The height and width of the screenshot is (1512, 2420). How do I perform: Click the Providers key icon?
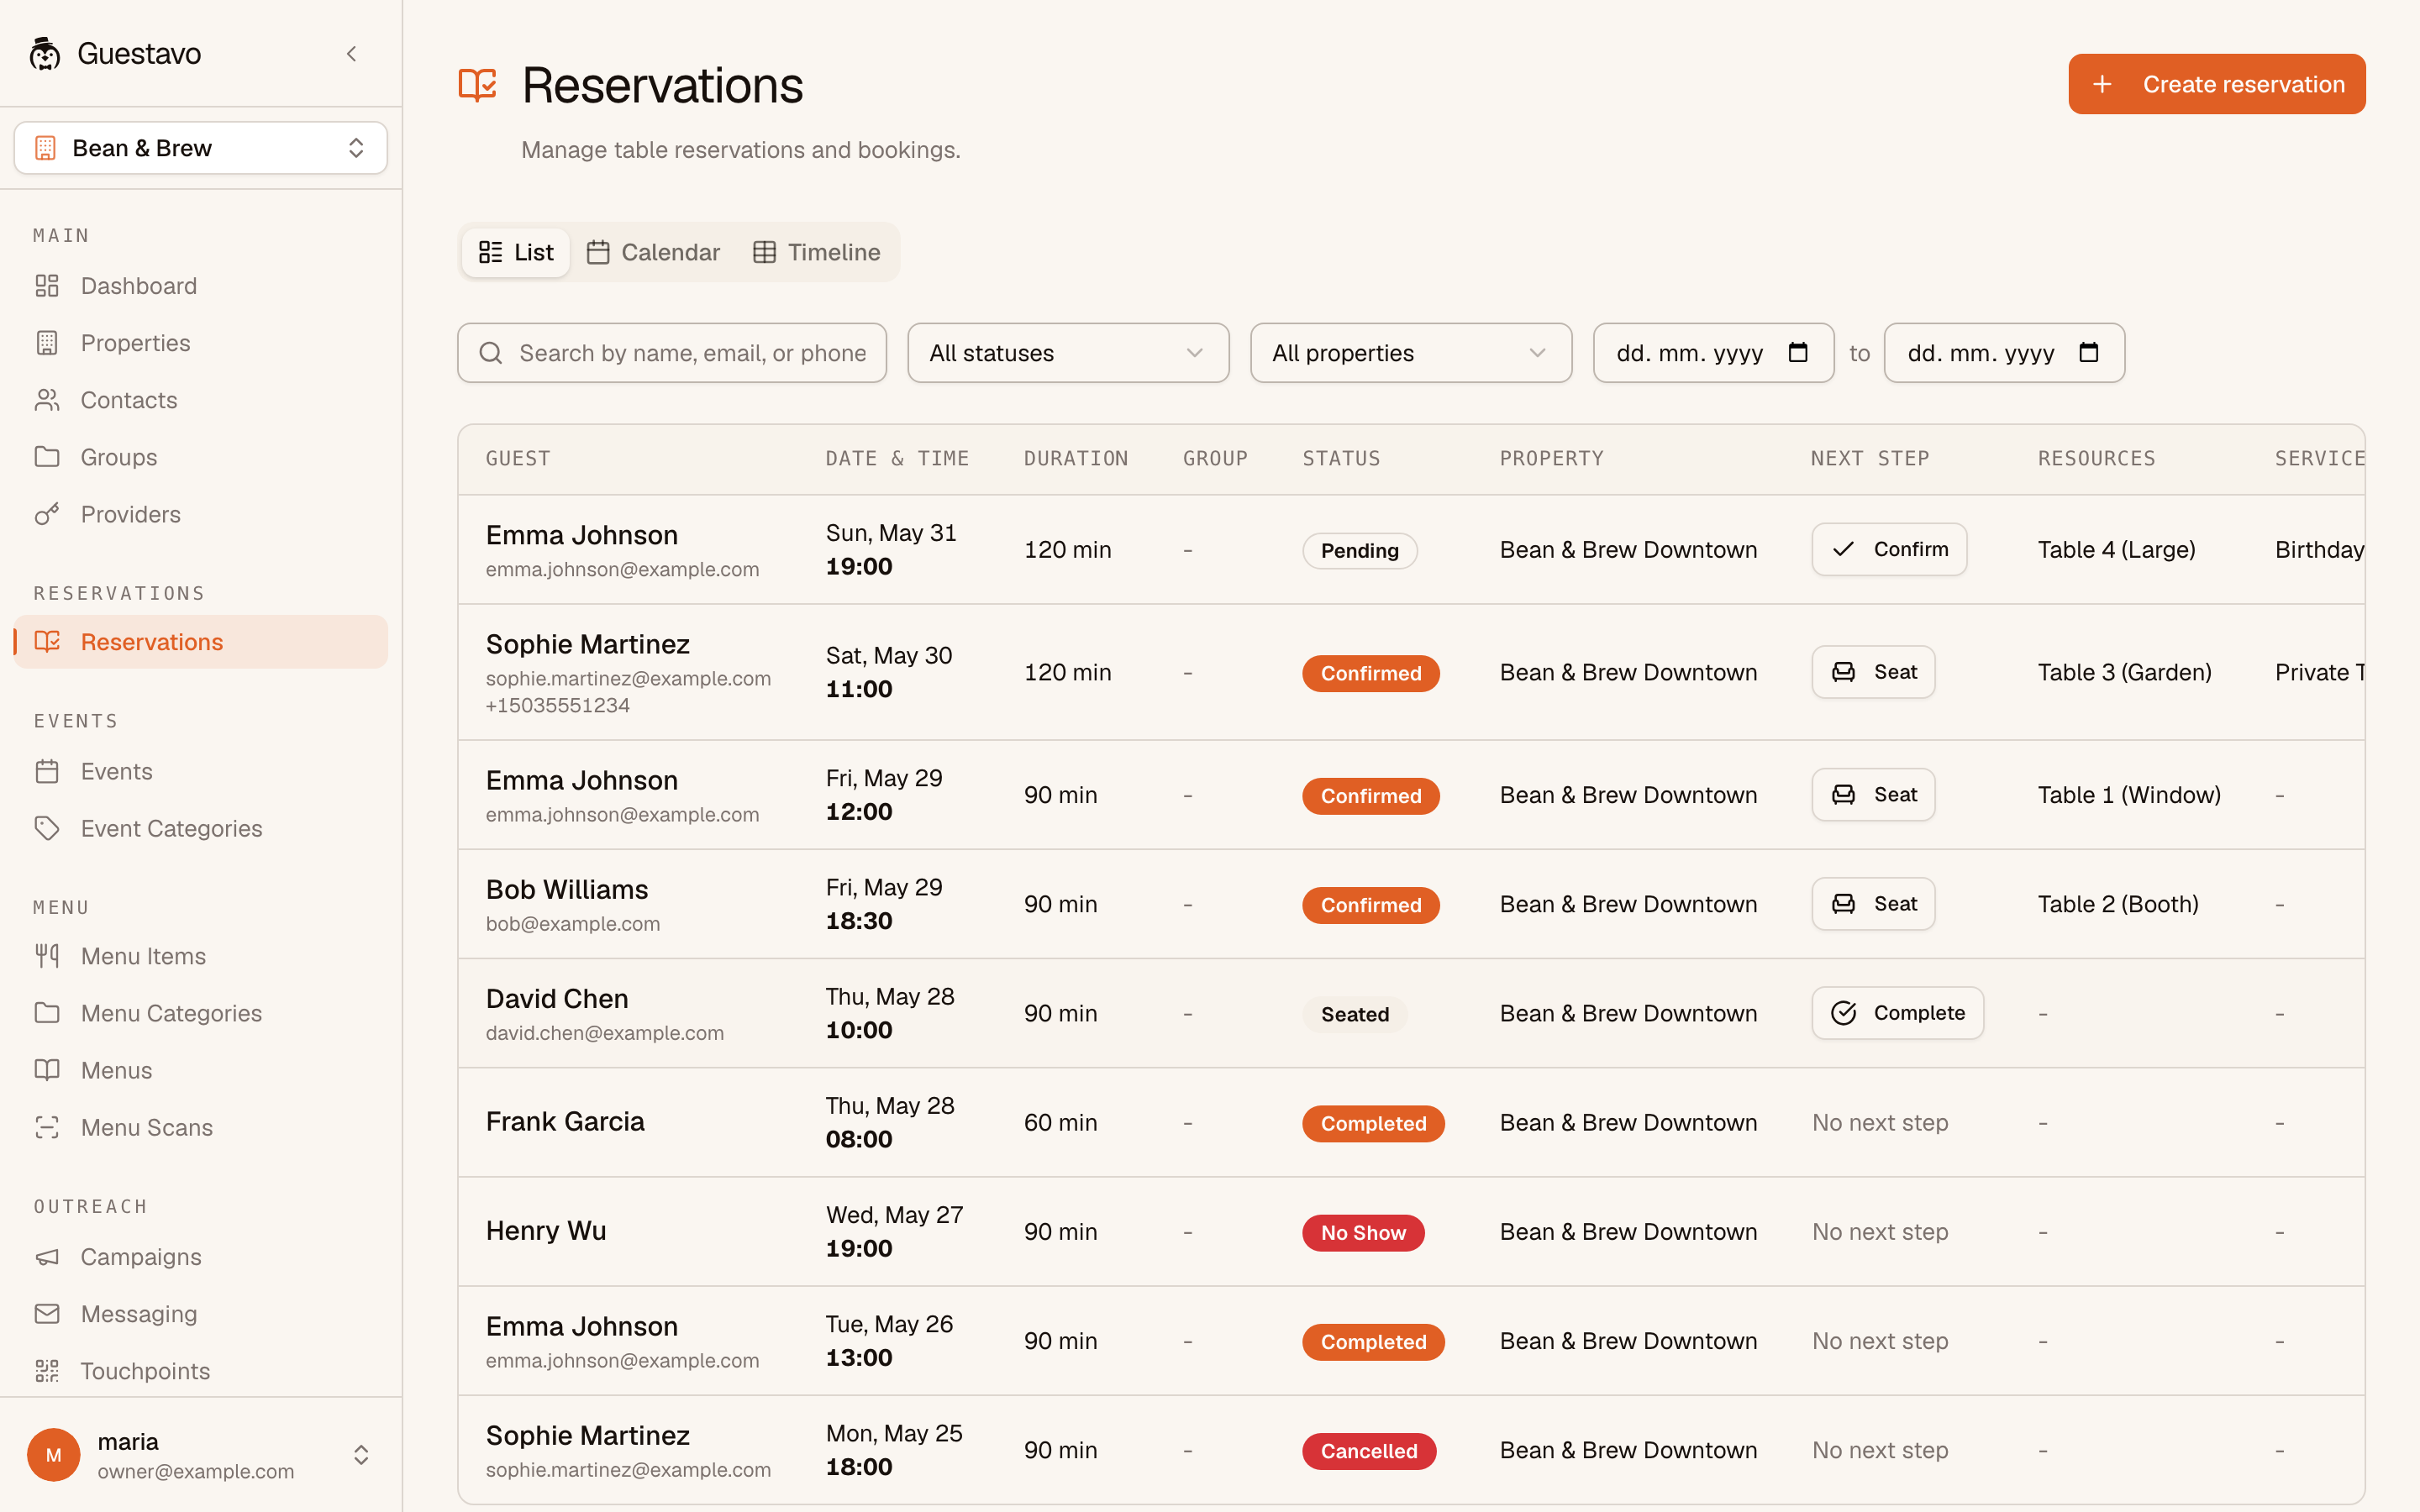click(47, 514)
